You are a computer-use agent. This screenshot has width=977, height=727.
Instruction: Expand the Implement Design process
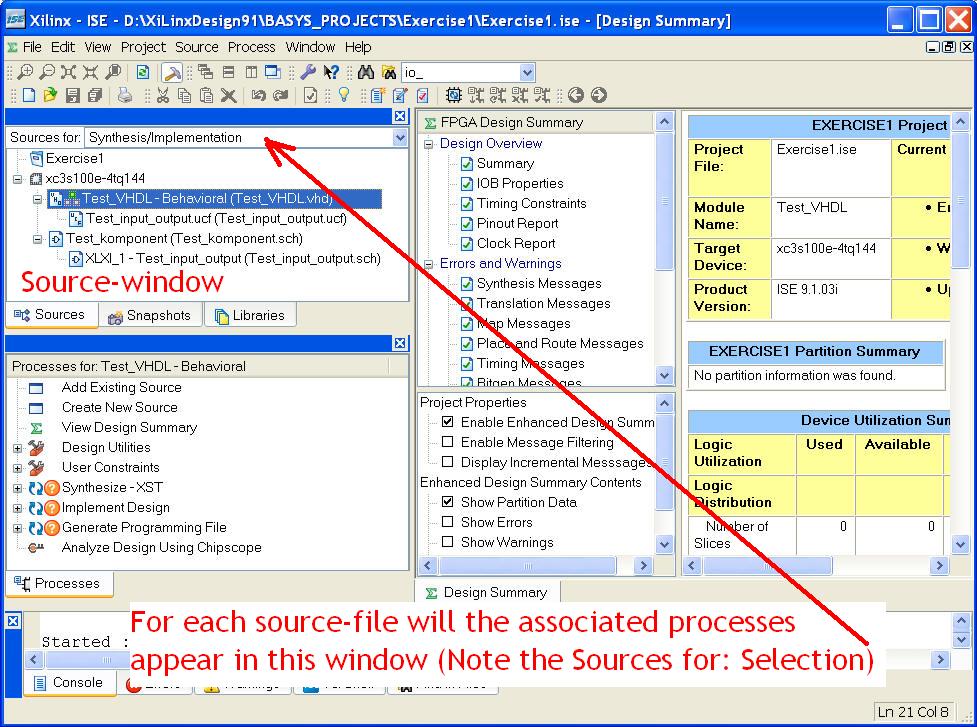point(17,508)
